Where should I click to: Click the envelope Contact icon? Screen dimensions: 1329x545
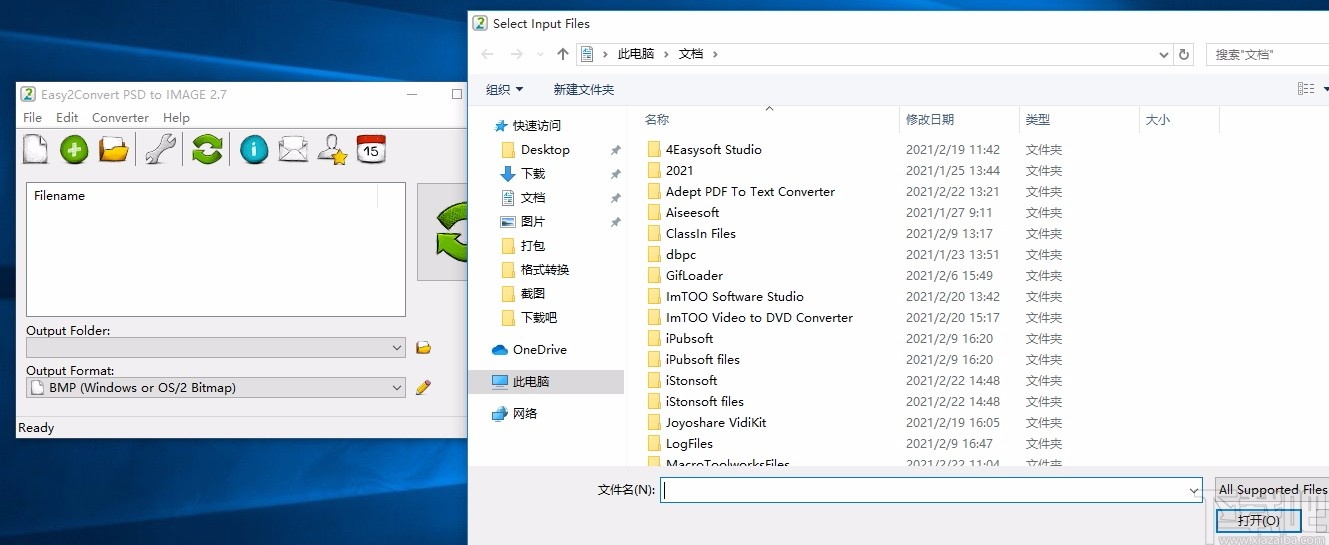coord(293,150)
